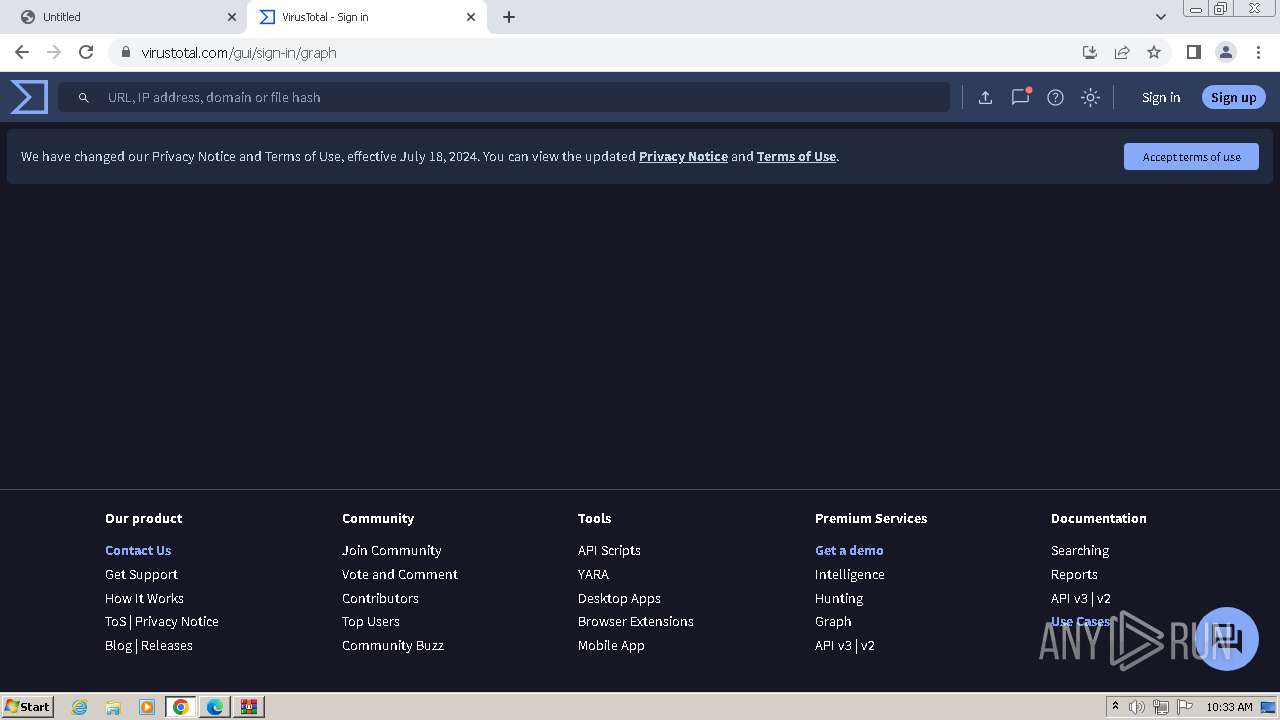Open the Windows Start menu
The height and width of the screenshot is (720, 1280).
(x=27, y=706)
